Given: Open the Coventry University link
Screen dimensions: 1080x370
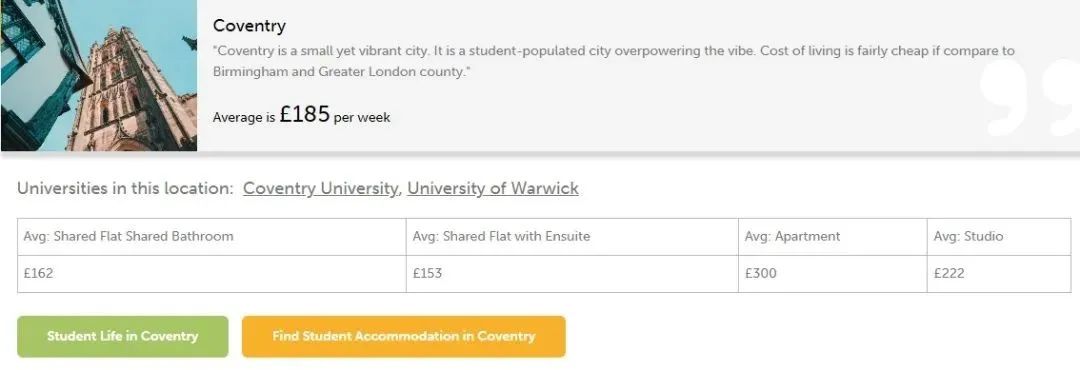Looking at the screenshot, I should point(320,188).
